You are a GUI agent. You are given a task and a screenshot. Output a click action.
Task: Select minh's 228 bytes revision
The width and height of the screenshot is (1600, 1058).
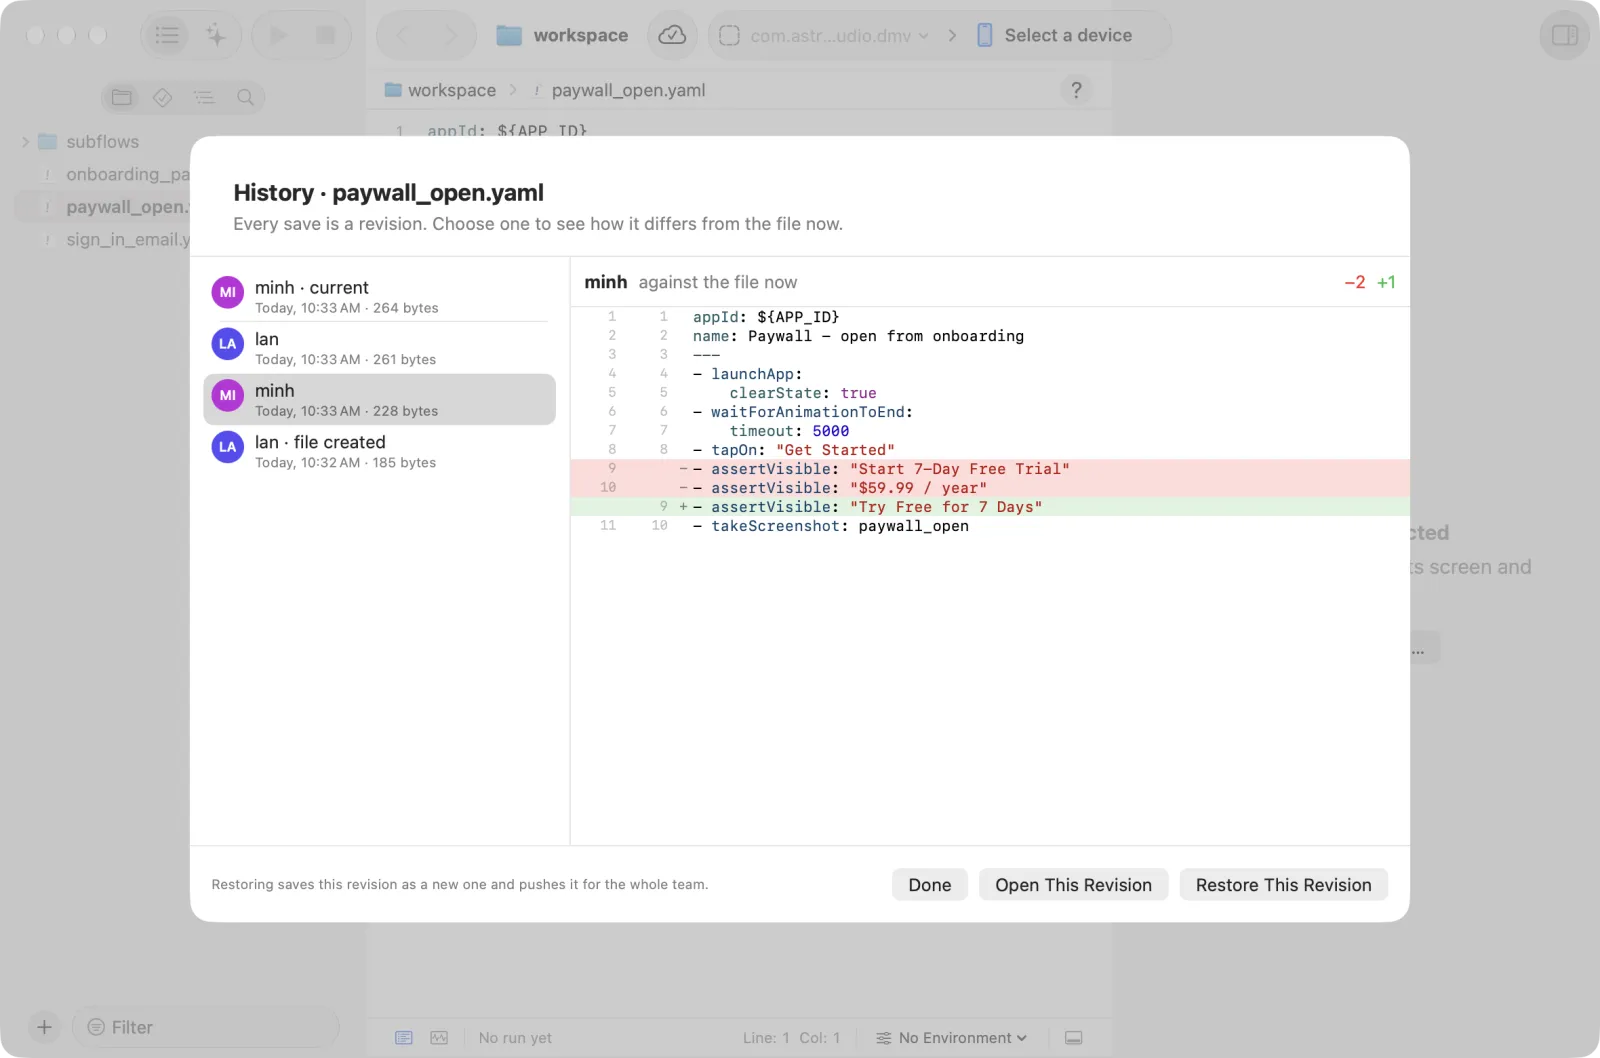(x=379, y=400)
